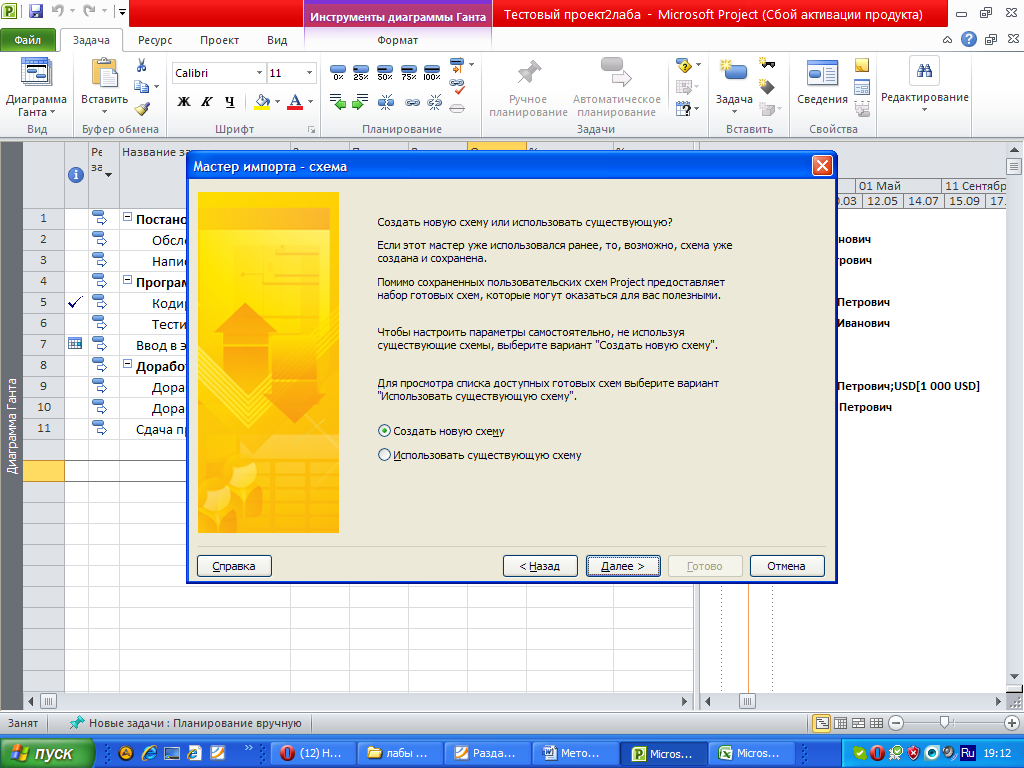Open Редактирование binoculars menu
This screenshot has width=1024, height=768.
click(924, 85)
